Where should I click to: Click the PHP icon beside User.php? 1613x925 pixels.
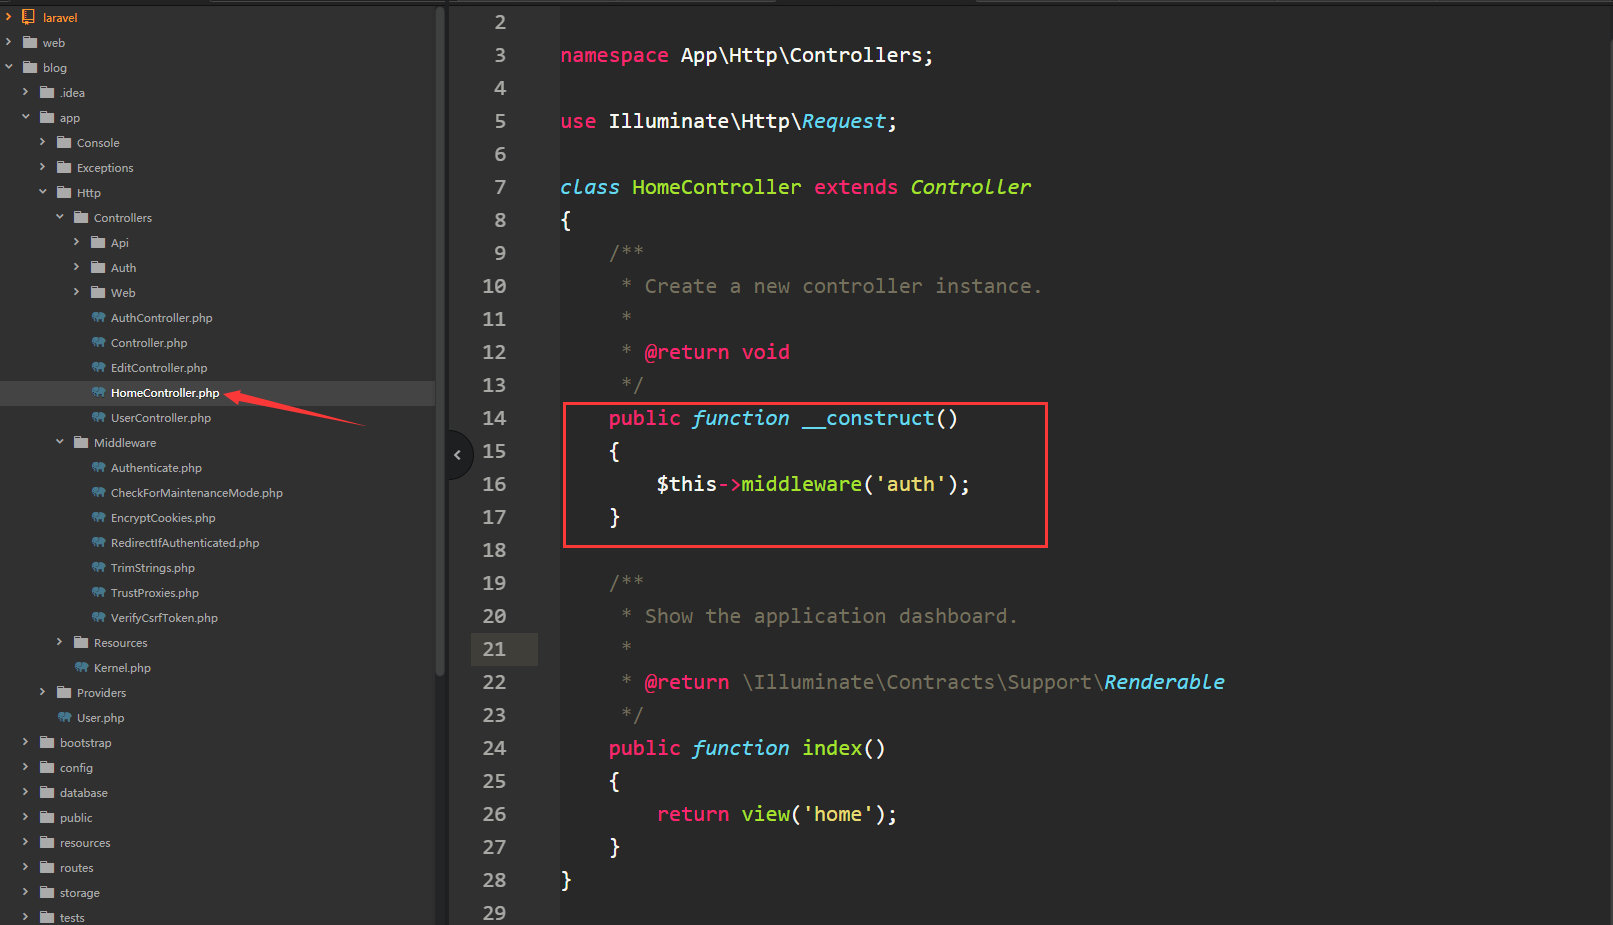tap(64, 717)
